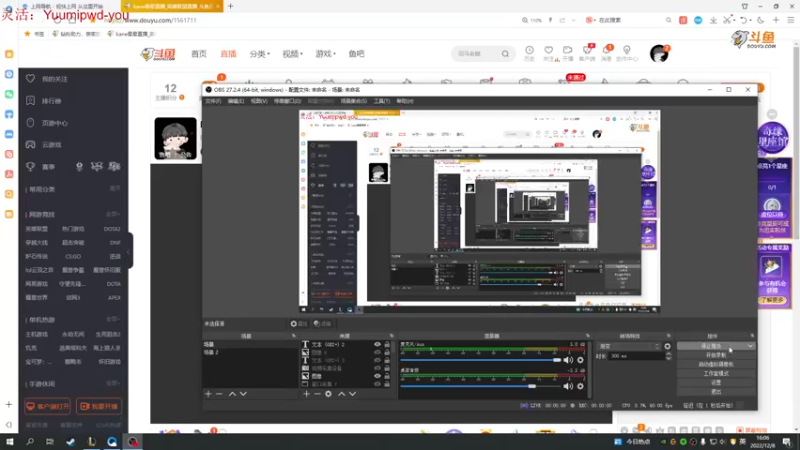Image resolution: width=800 pixels, height=450 pixels.
Task: Enable OBS Studio mode button
Action: click(x=716, y=373)
